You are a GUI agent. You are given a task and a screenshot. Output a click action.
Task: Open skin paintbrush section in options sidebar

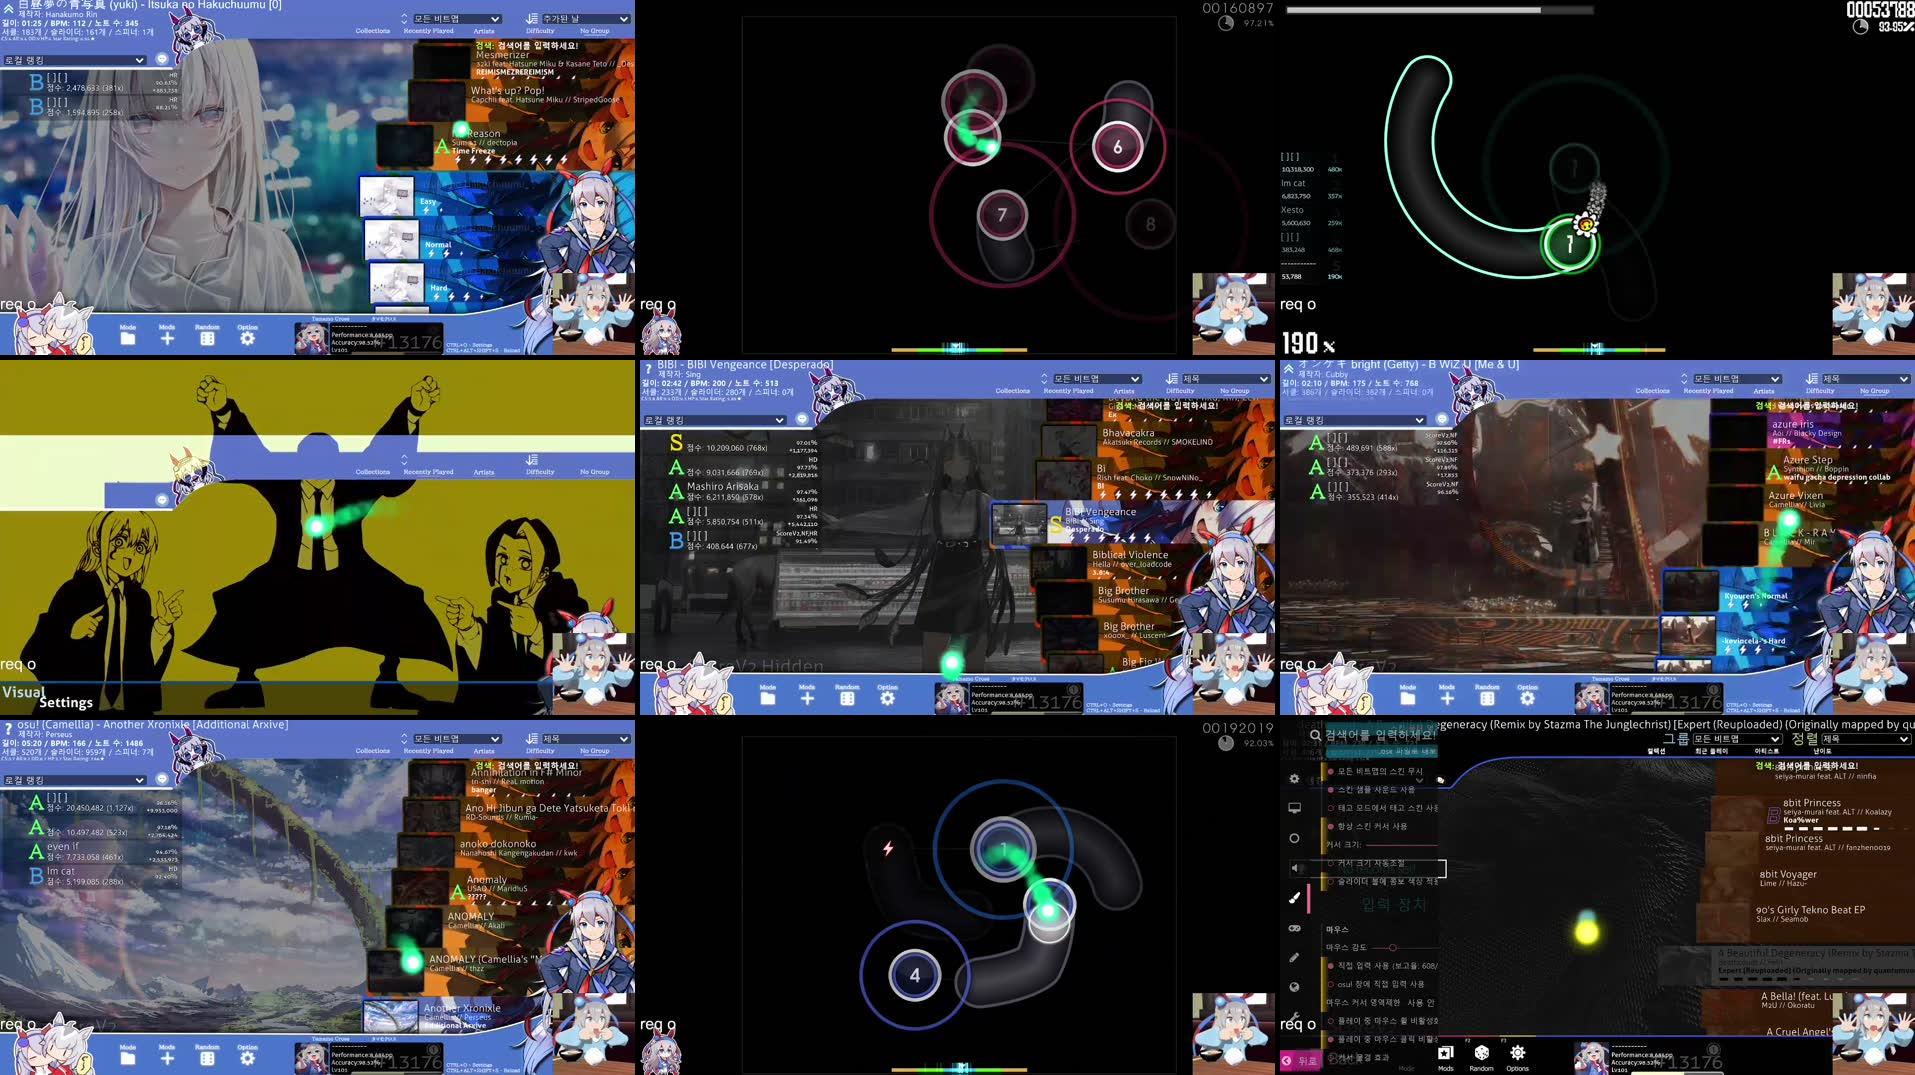[1294, 898]
